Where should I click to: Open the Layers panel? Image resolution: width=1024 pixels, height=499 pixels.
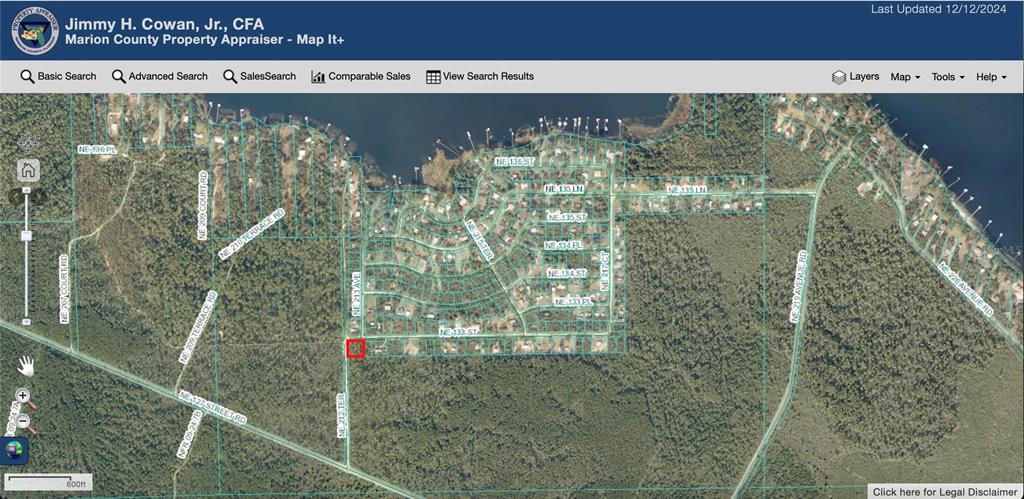[x=855, y=77]
